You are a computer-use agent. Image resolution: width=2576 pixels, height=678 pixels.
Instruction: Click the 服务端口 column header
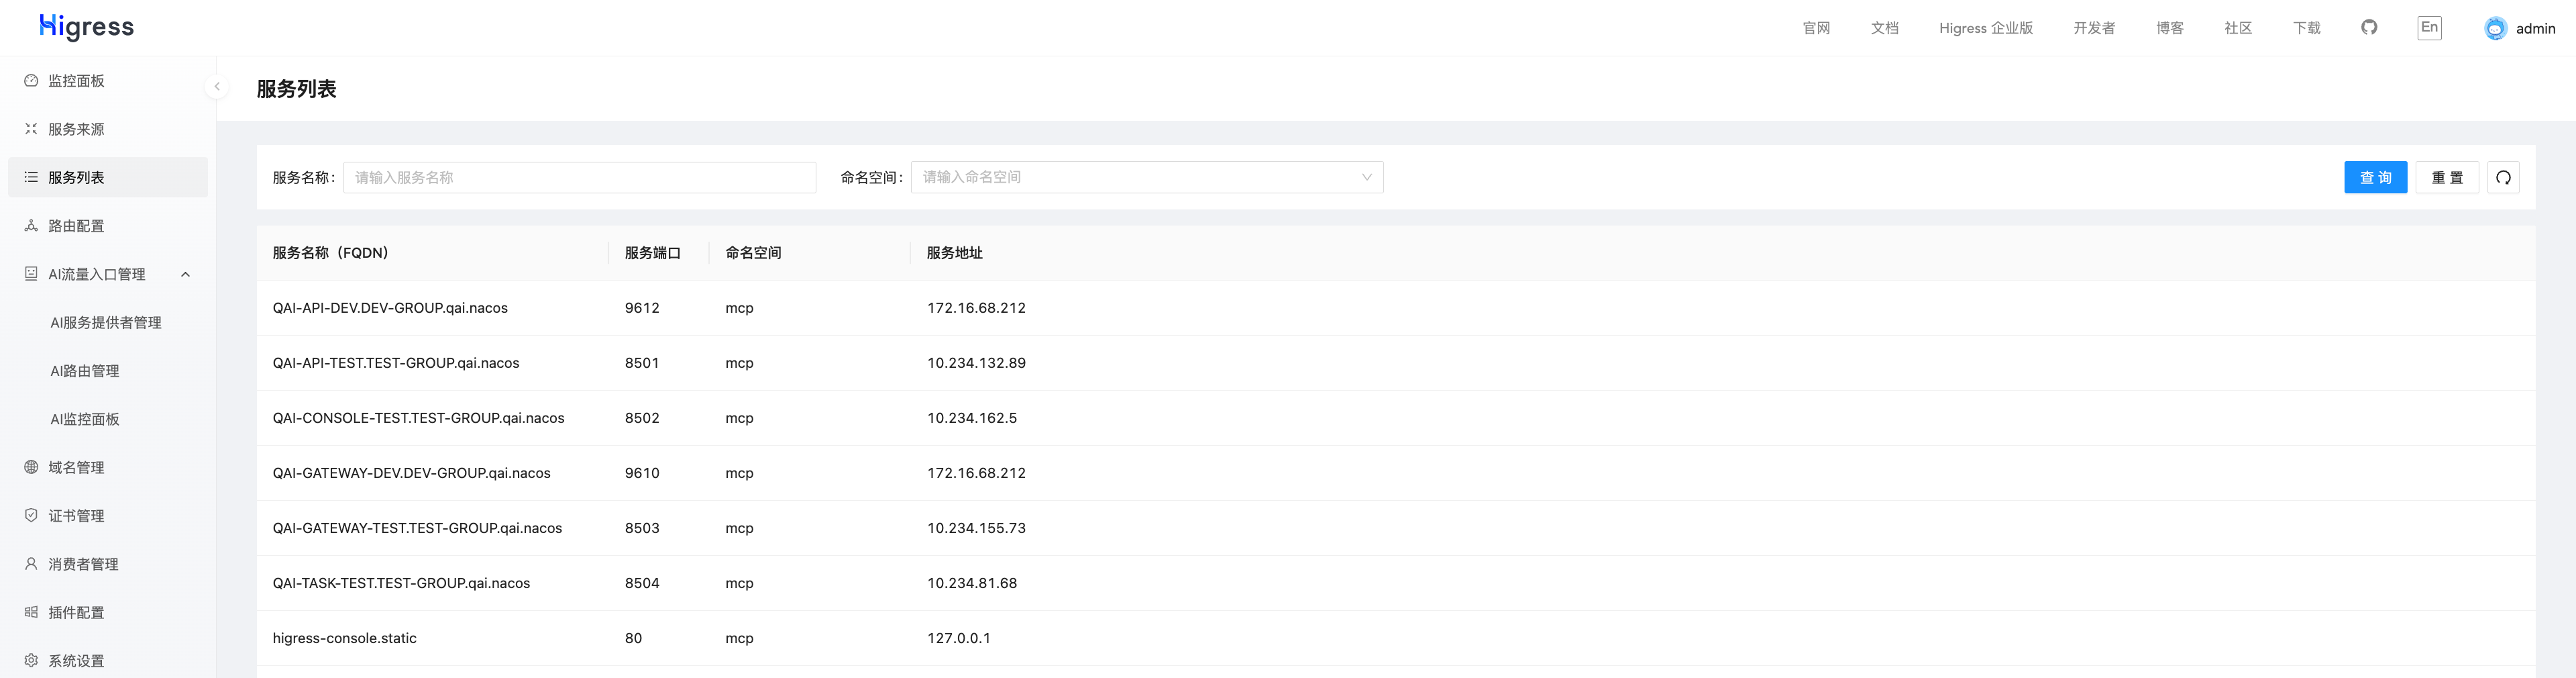tap(652, 253)
